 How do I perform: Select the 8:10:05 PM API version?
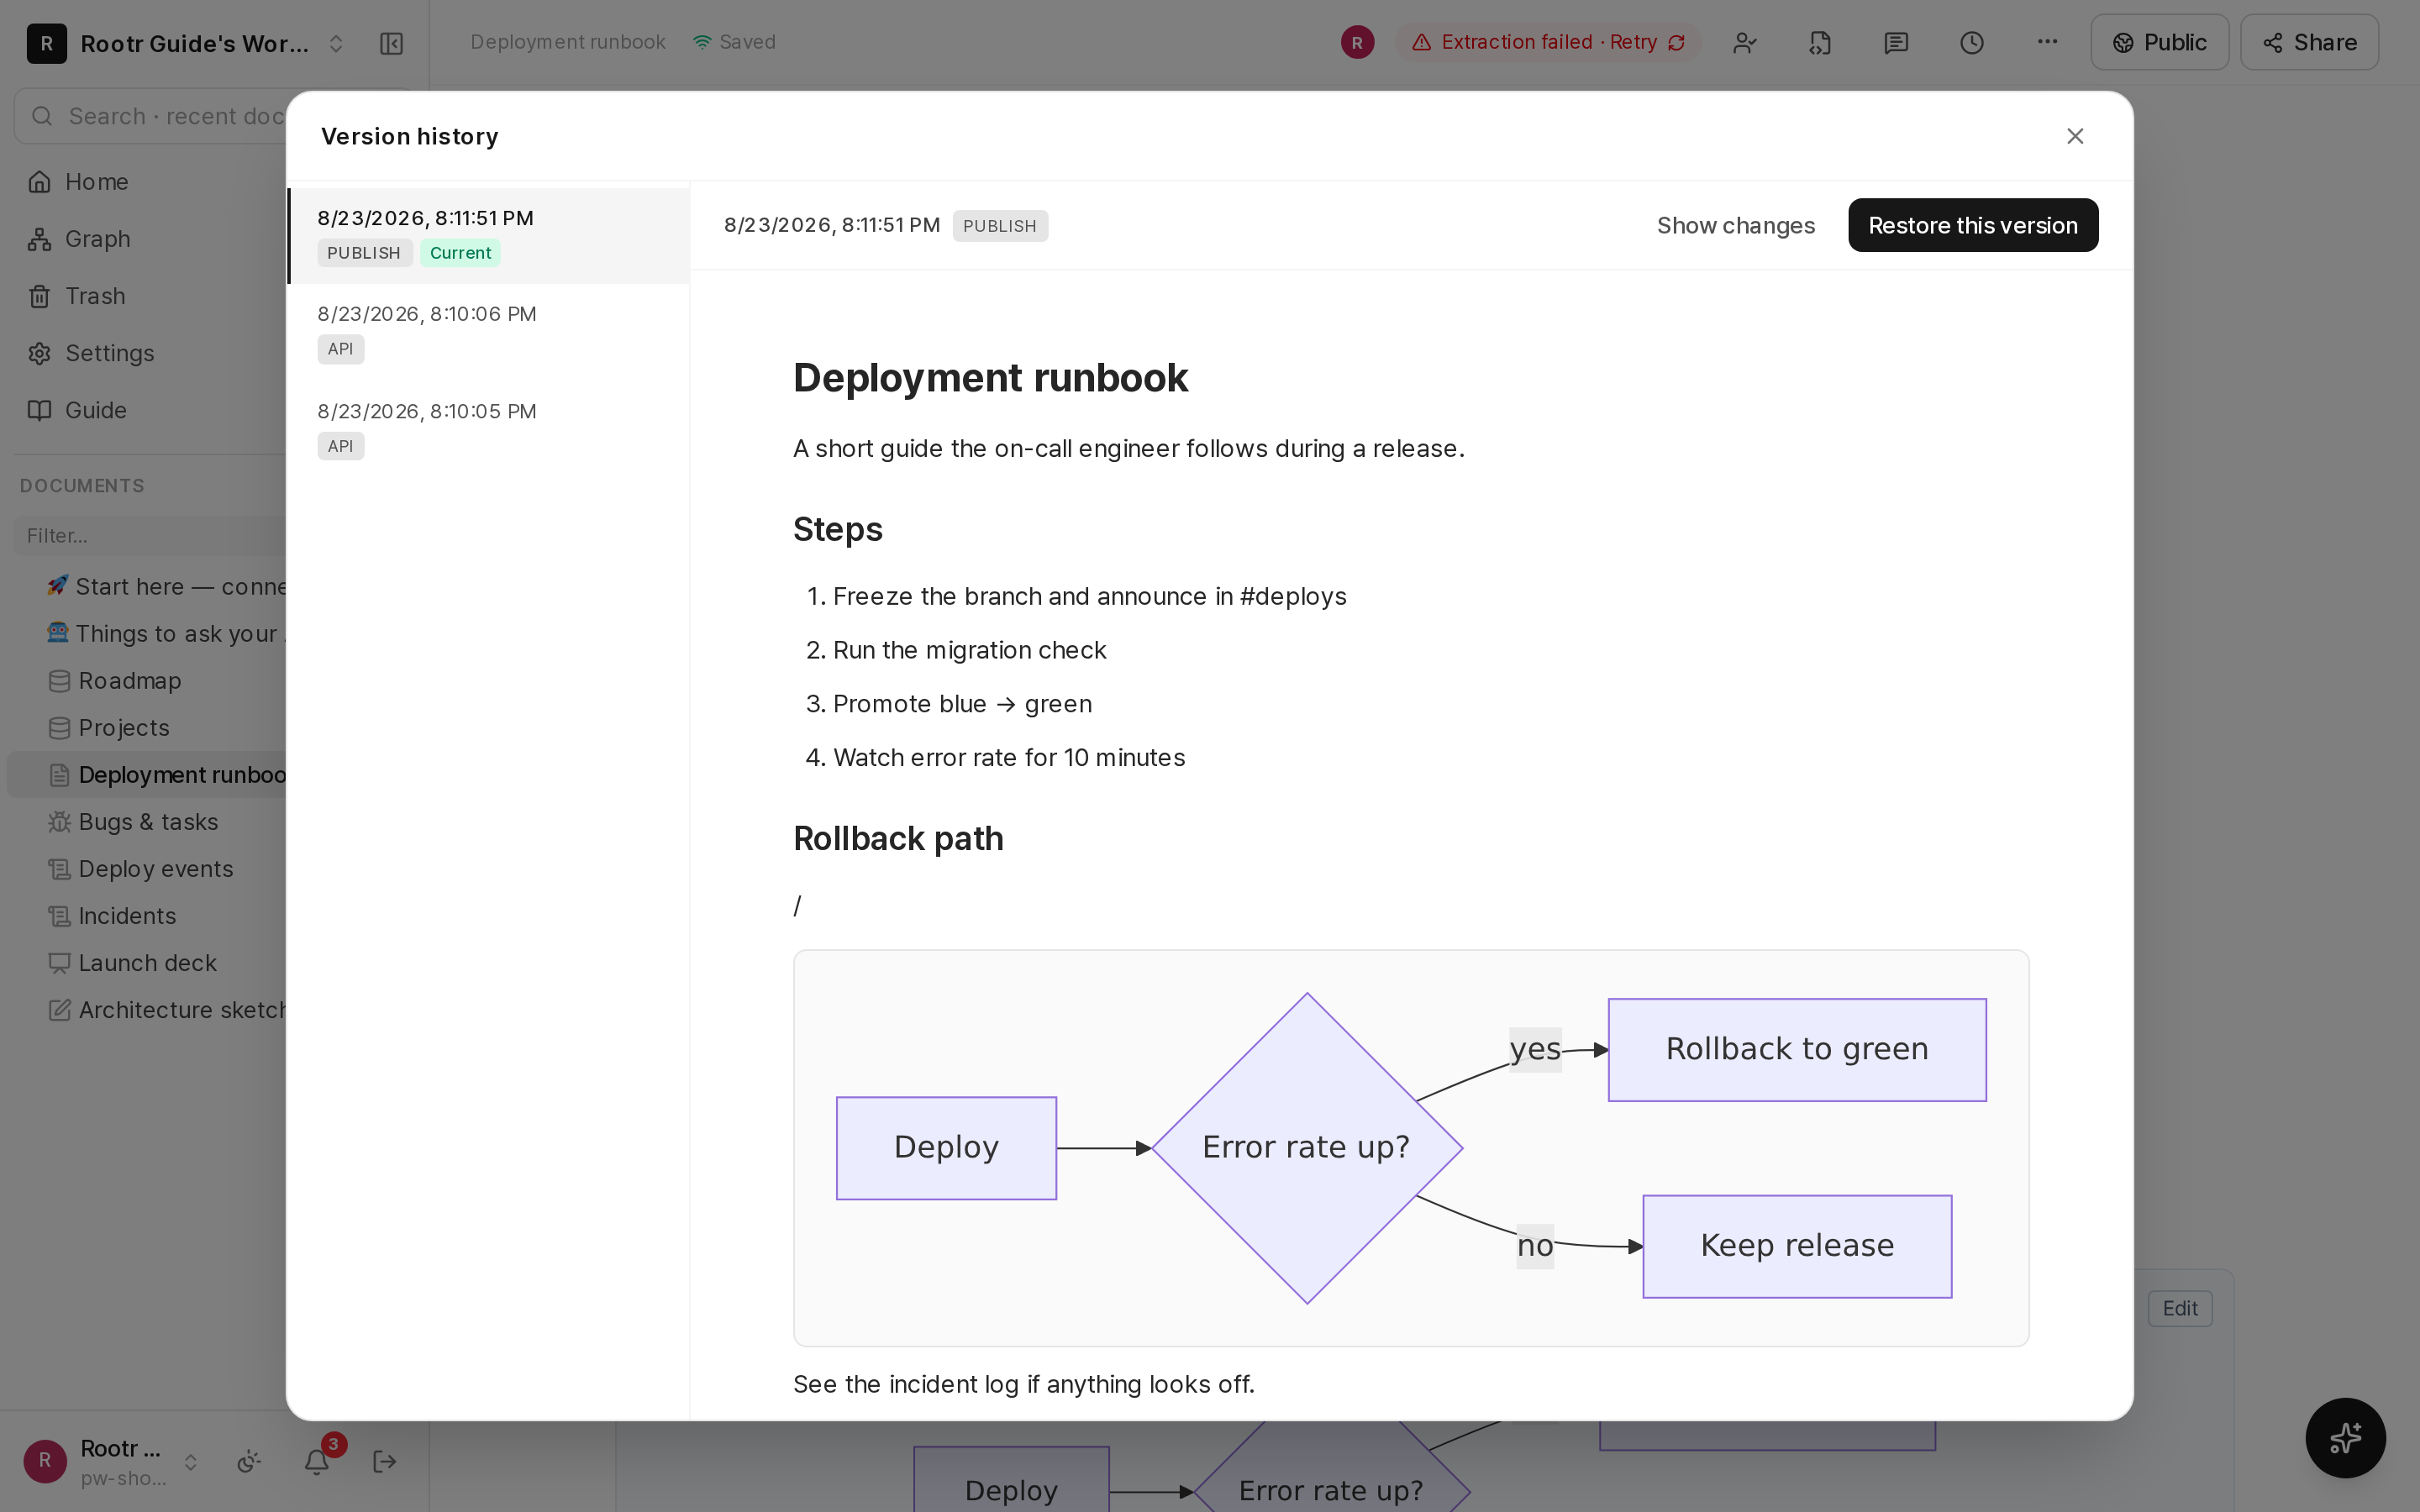489,429
